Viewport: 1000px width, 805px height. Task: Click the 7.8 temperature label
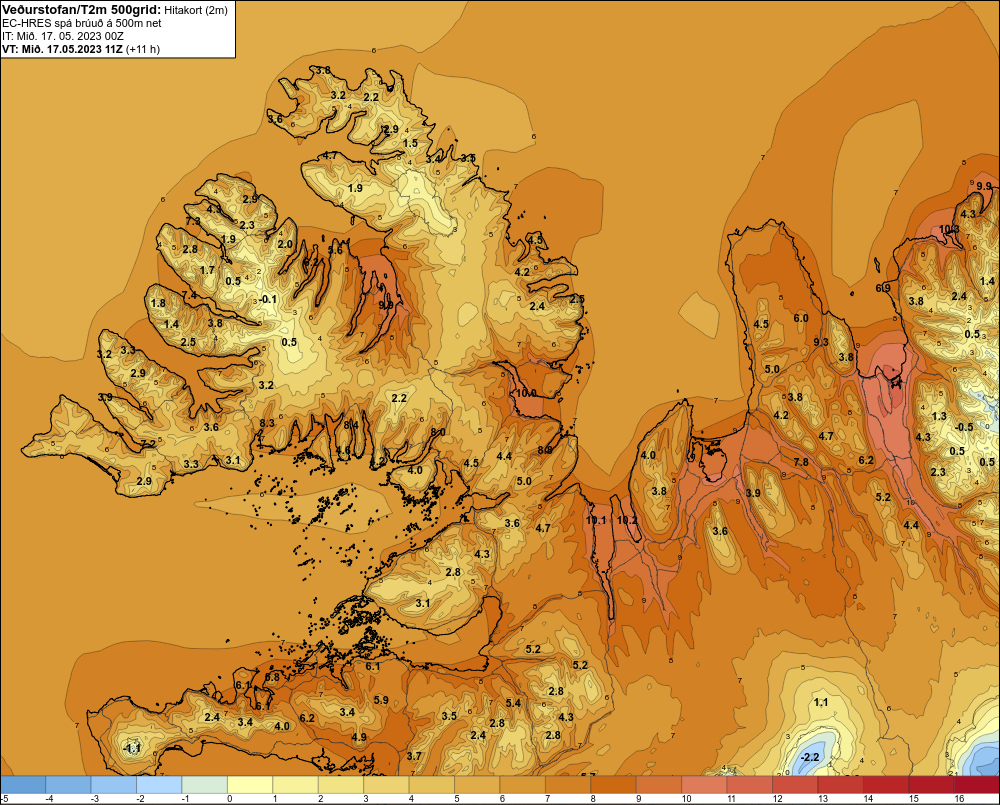[x=801, y=462]
